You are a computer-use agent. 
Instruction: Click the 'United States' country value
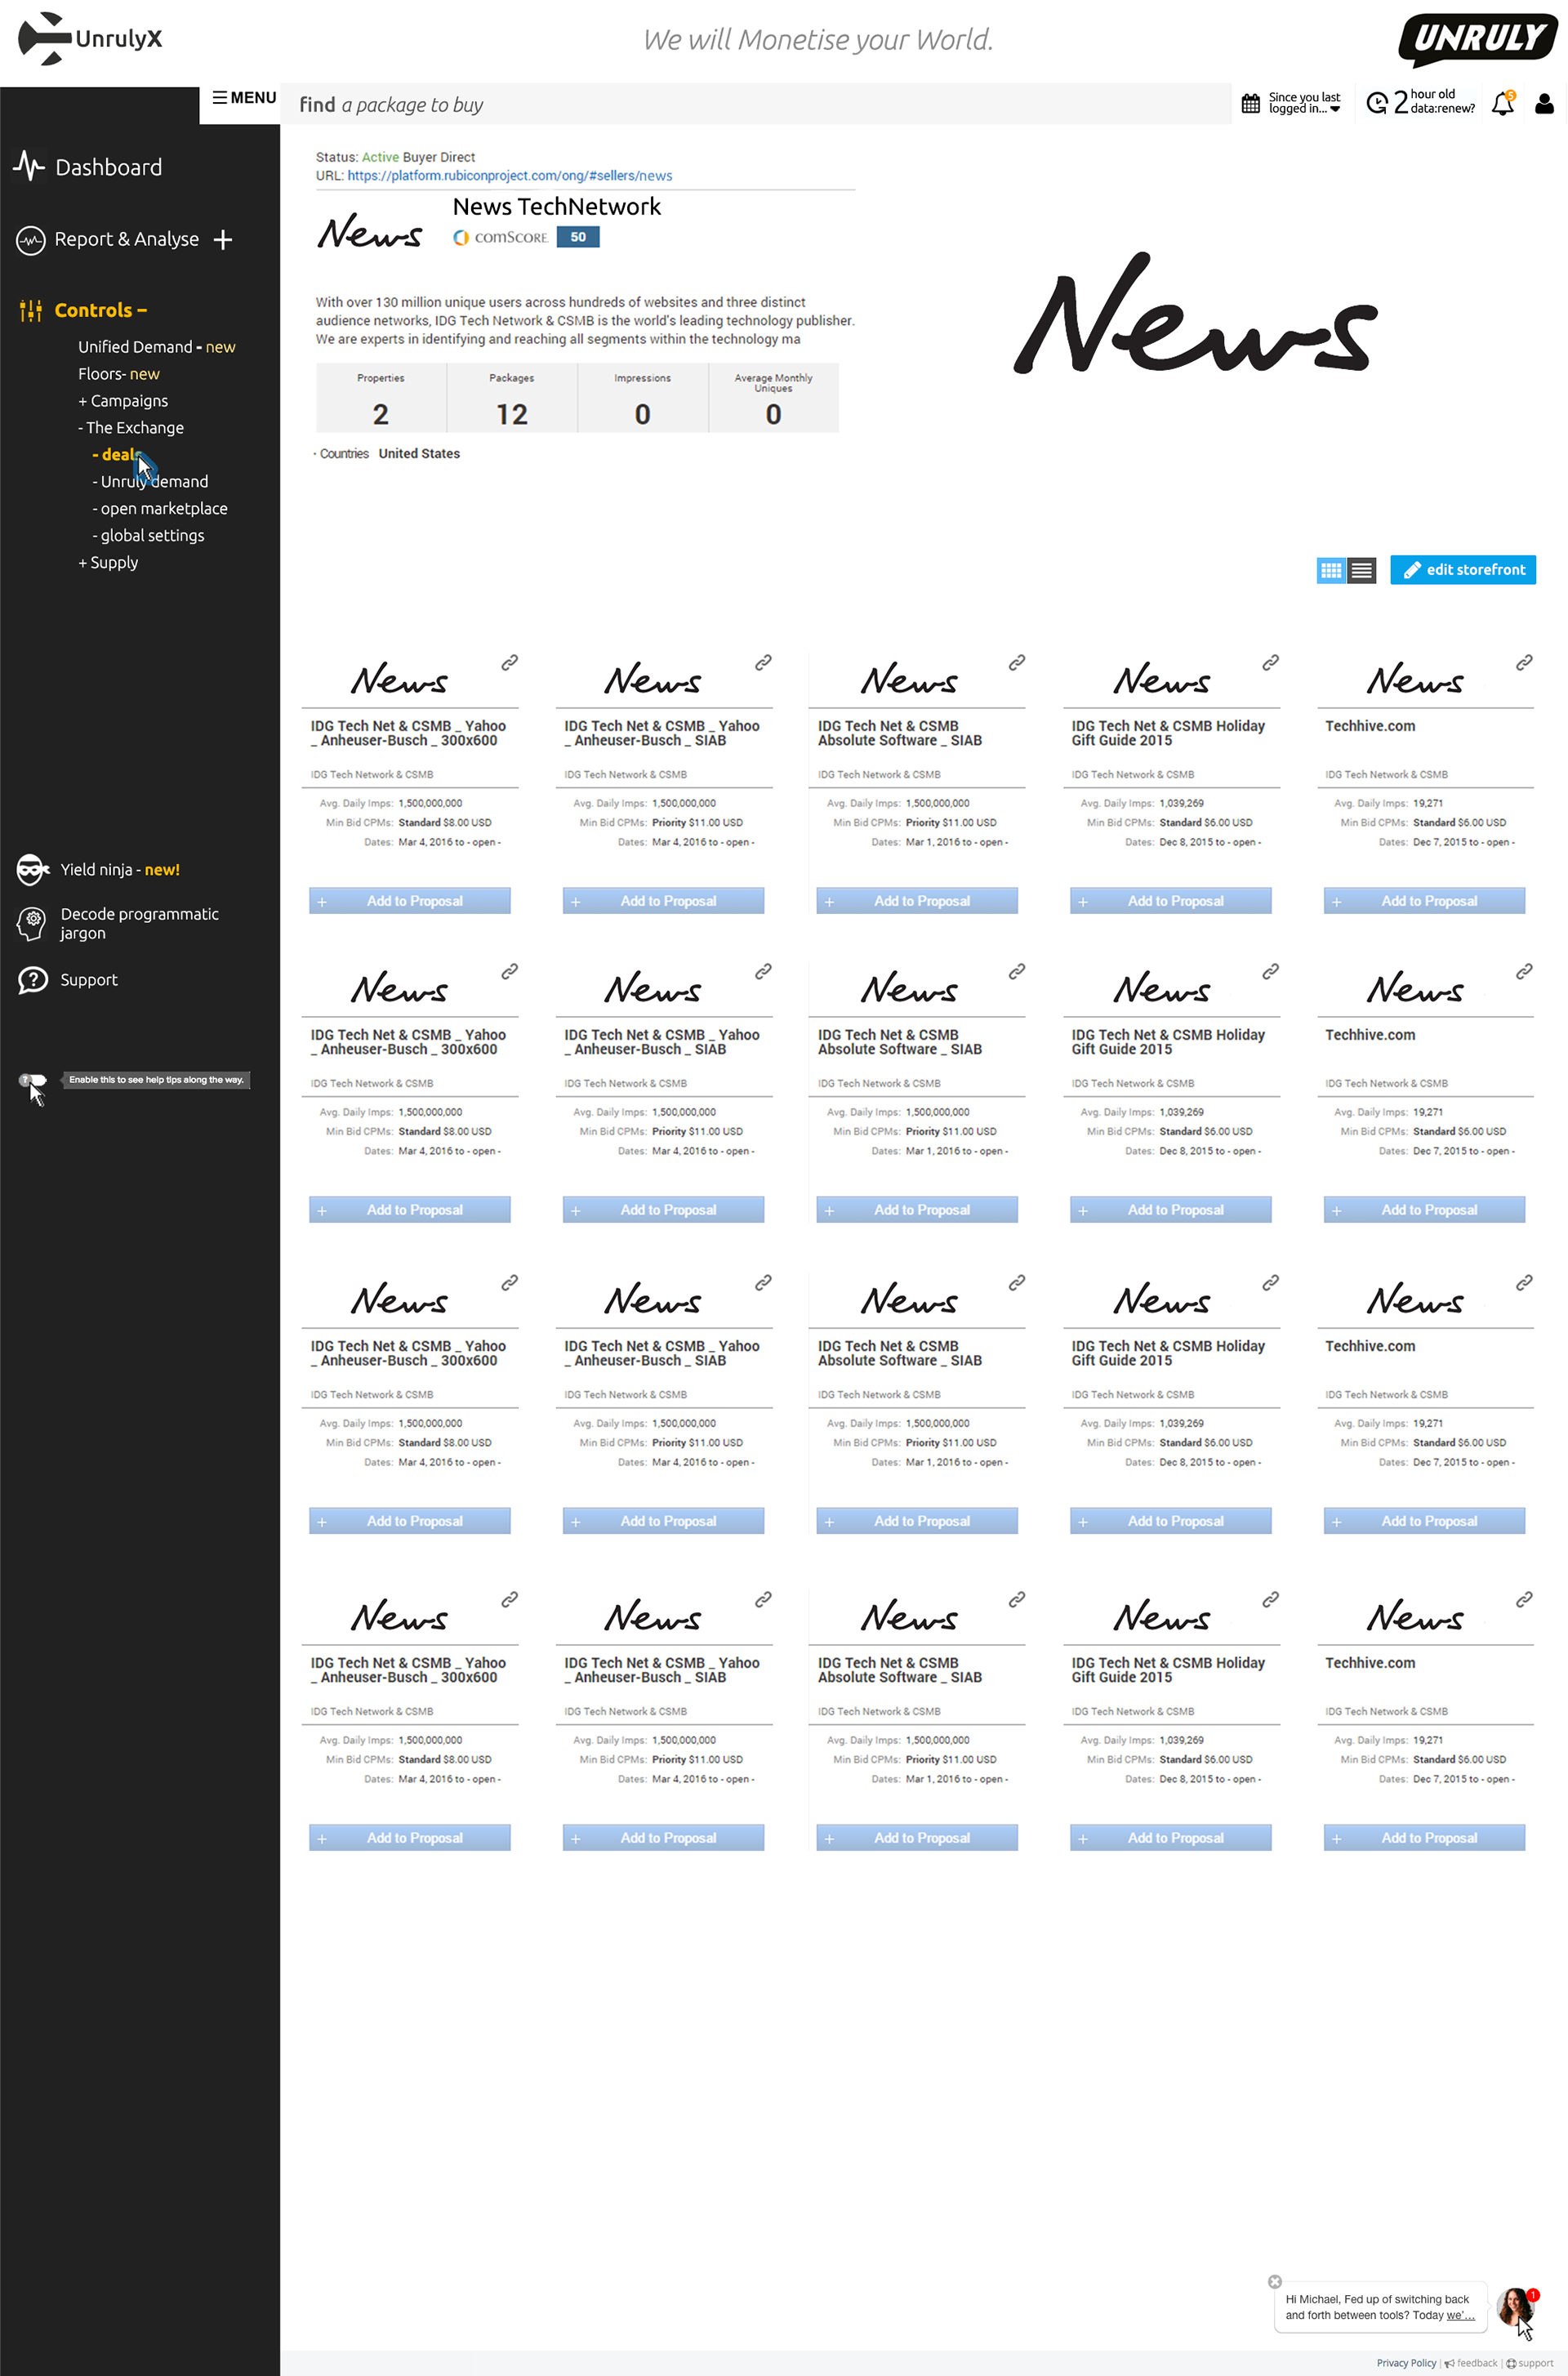point(419,454)
